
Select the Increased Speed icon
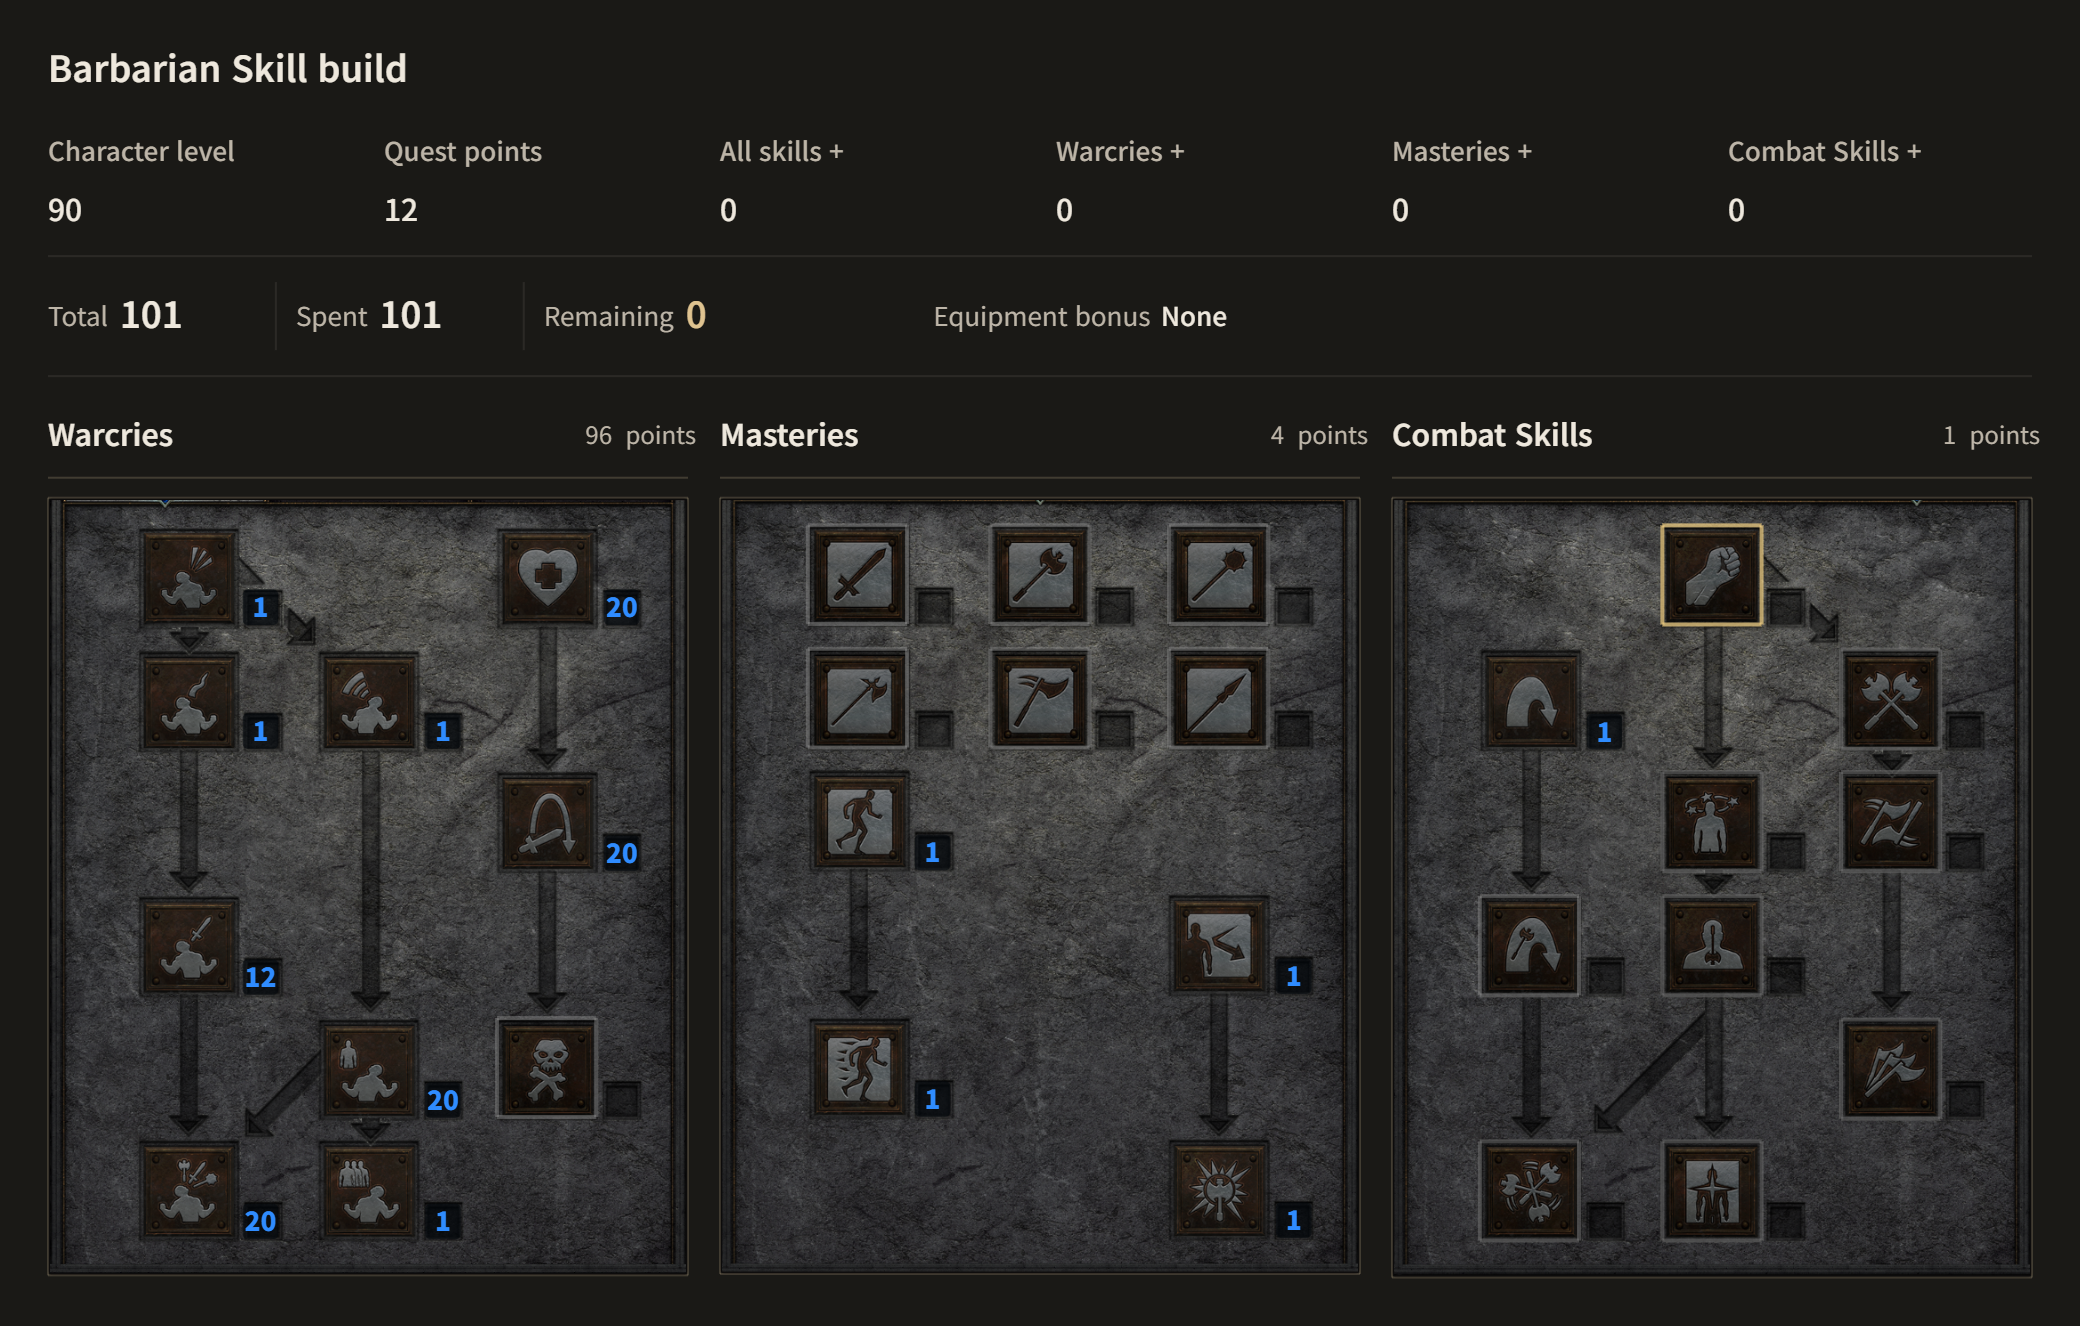pos(859,1068)
